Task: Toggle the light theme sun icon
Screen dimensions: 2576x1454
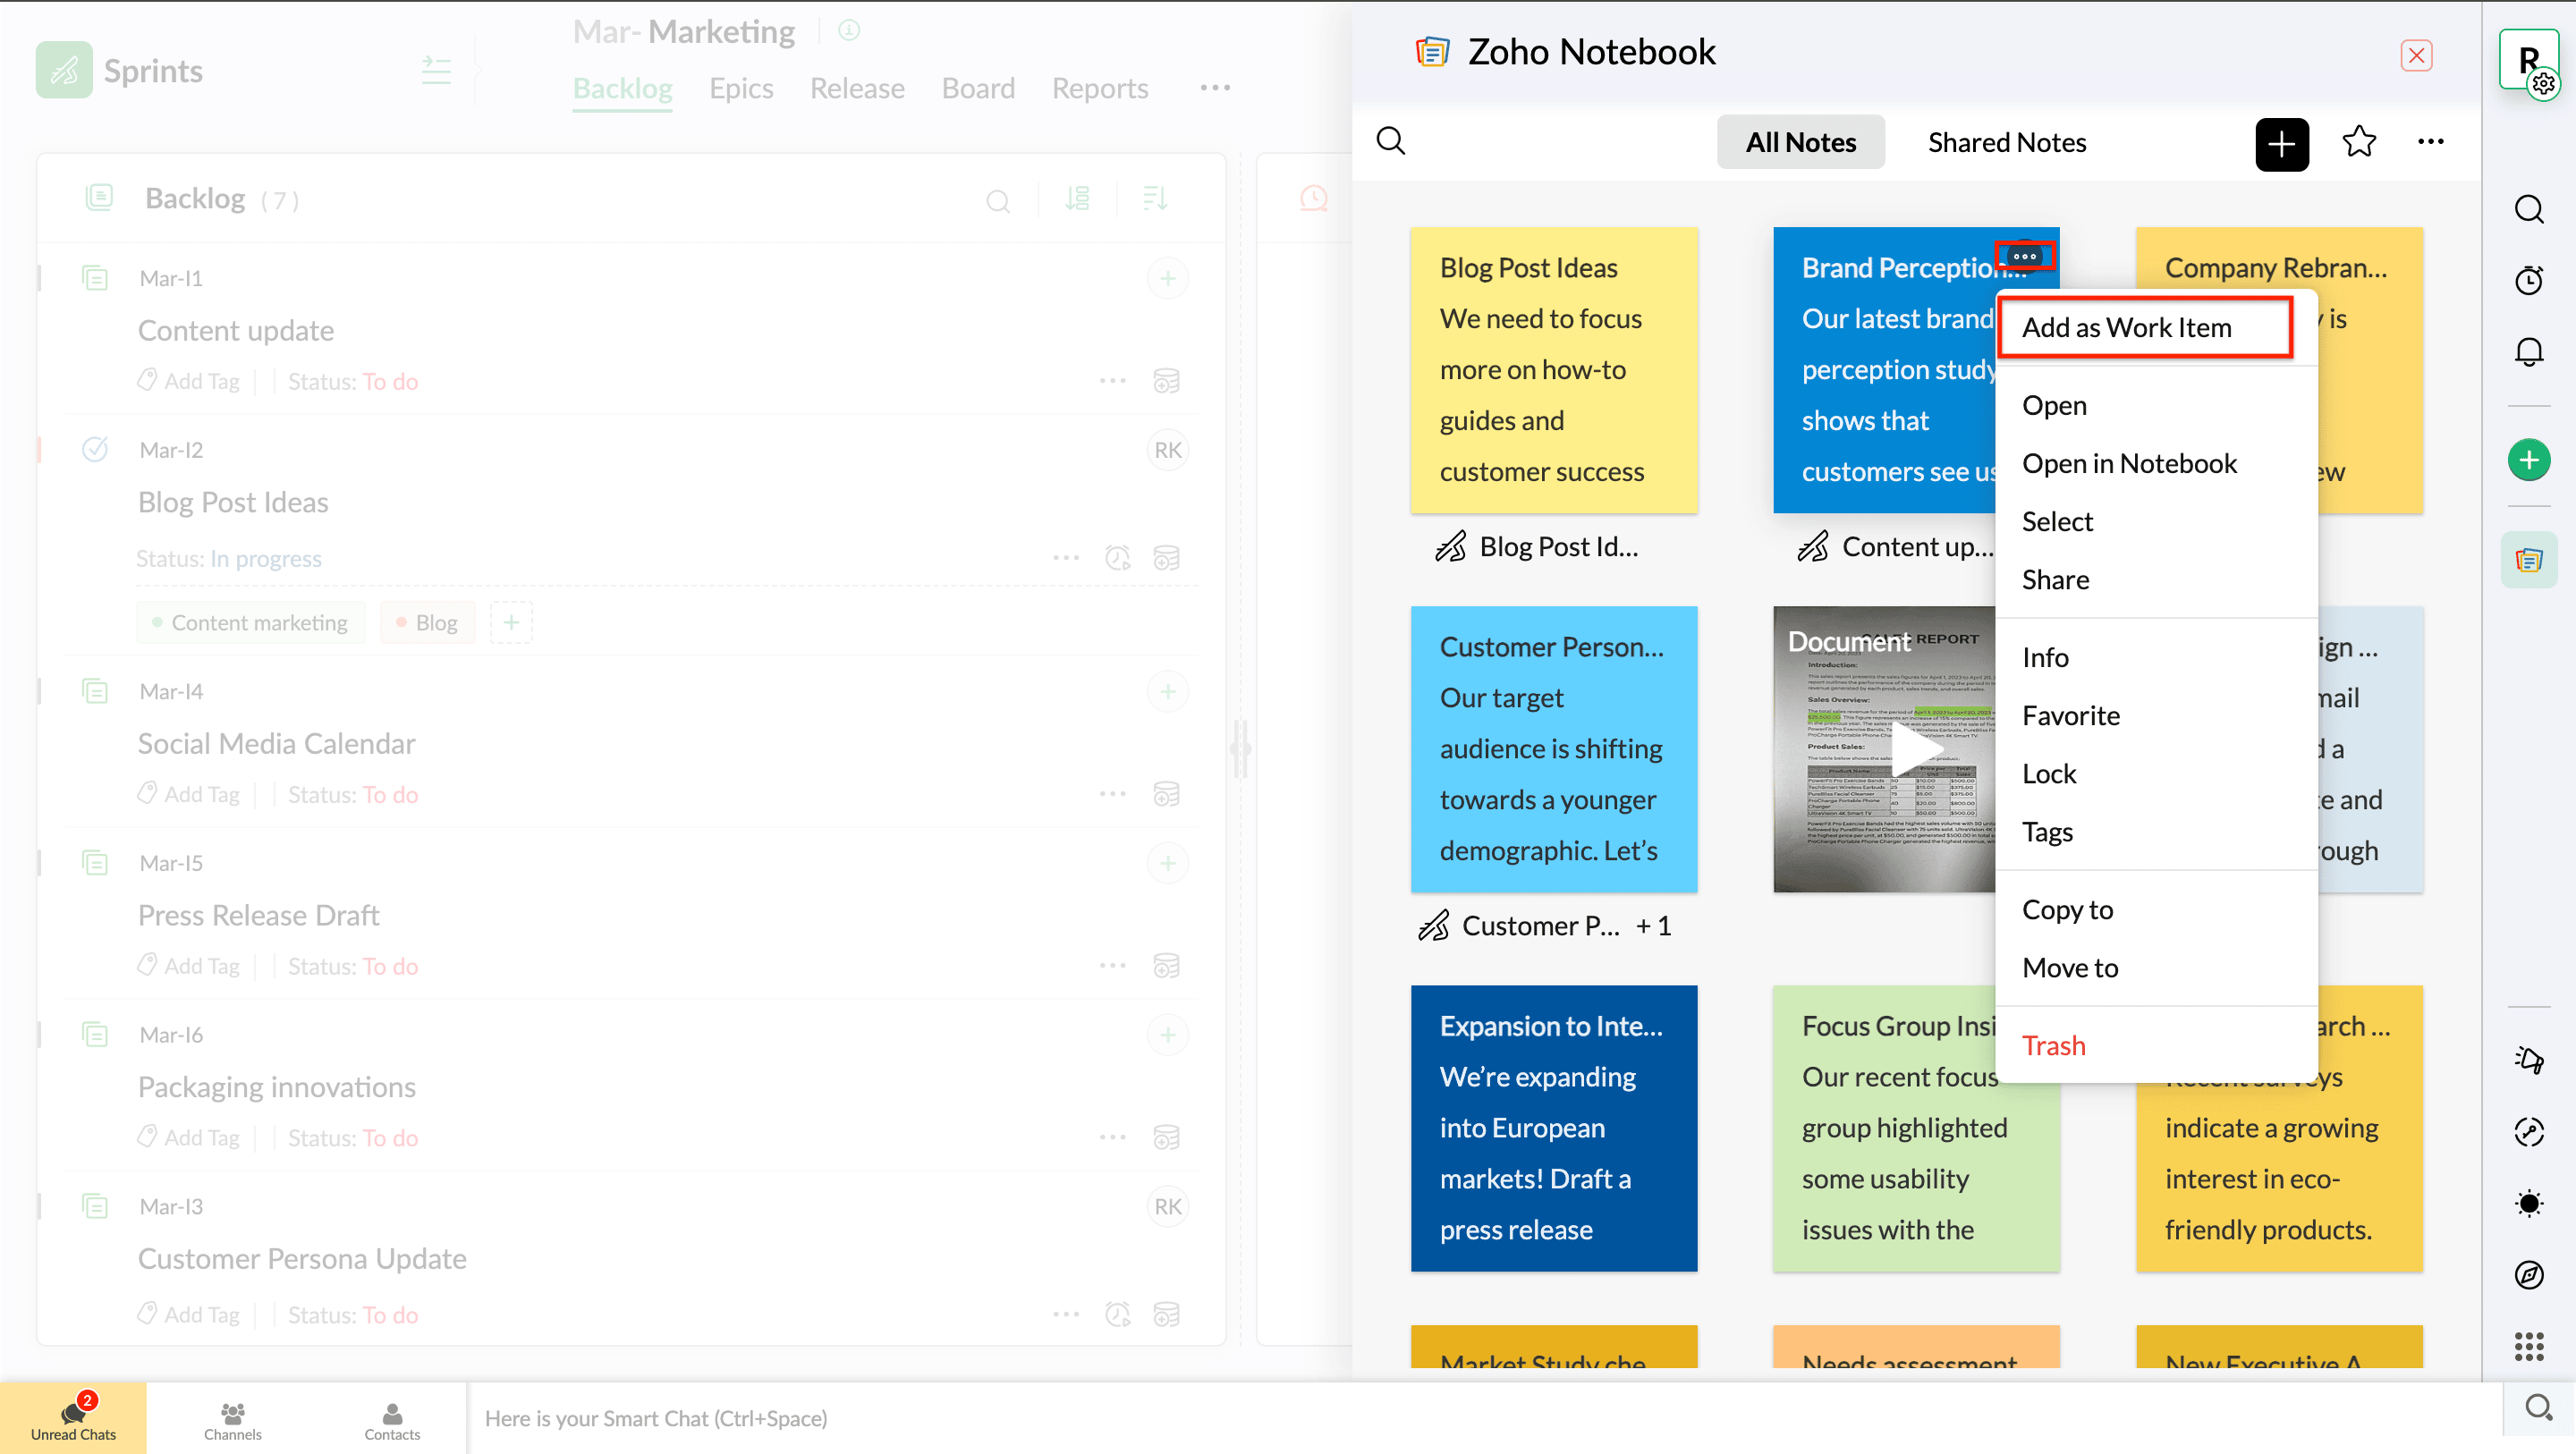Action: point(2528,1203)
